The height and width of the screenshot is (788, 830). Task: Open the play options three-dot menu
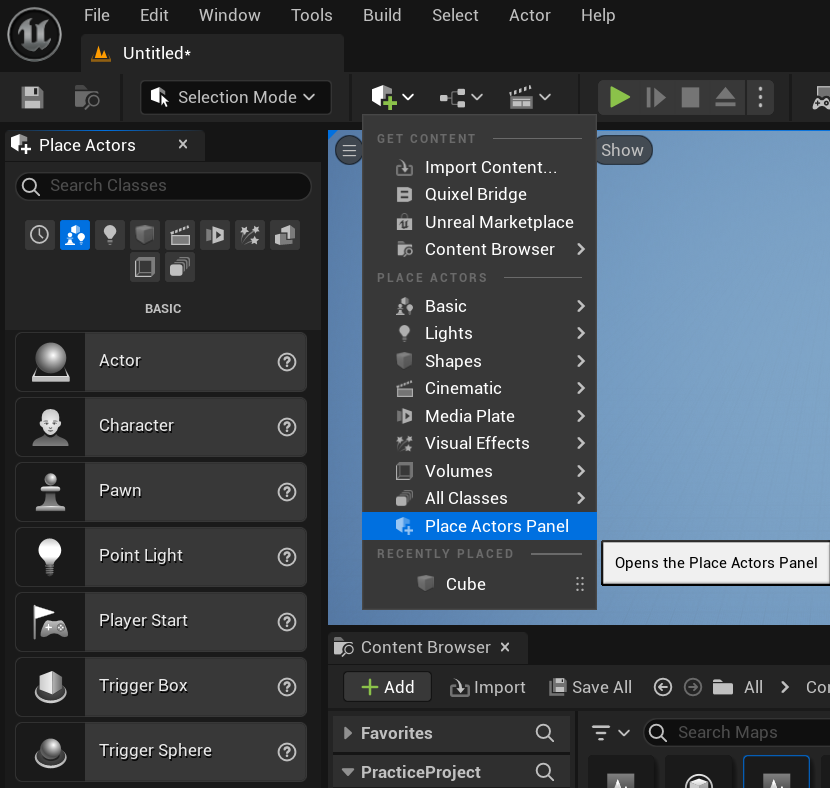coord(760,97)
